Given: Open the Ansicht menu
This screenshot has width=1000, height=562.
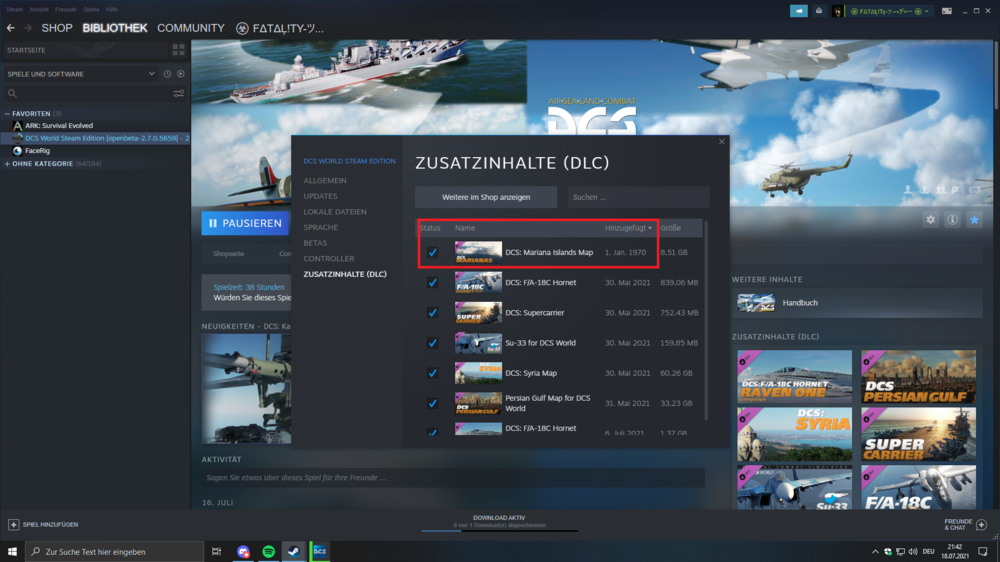Looking at the screenshot, I should click(38, 10).
